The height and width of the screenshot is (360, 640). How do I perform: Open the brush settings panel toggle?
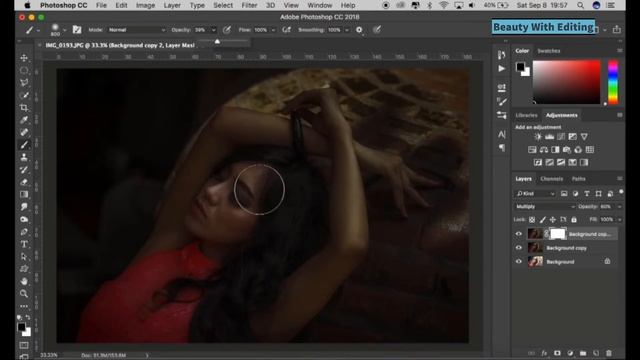coord(77,30)
